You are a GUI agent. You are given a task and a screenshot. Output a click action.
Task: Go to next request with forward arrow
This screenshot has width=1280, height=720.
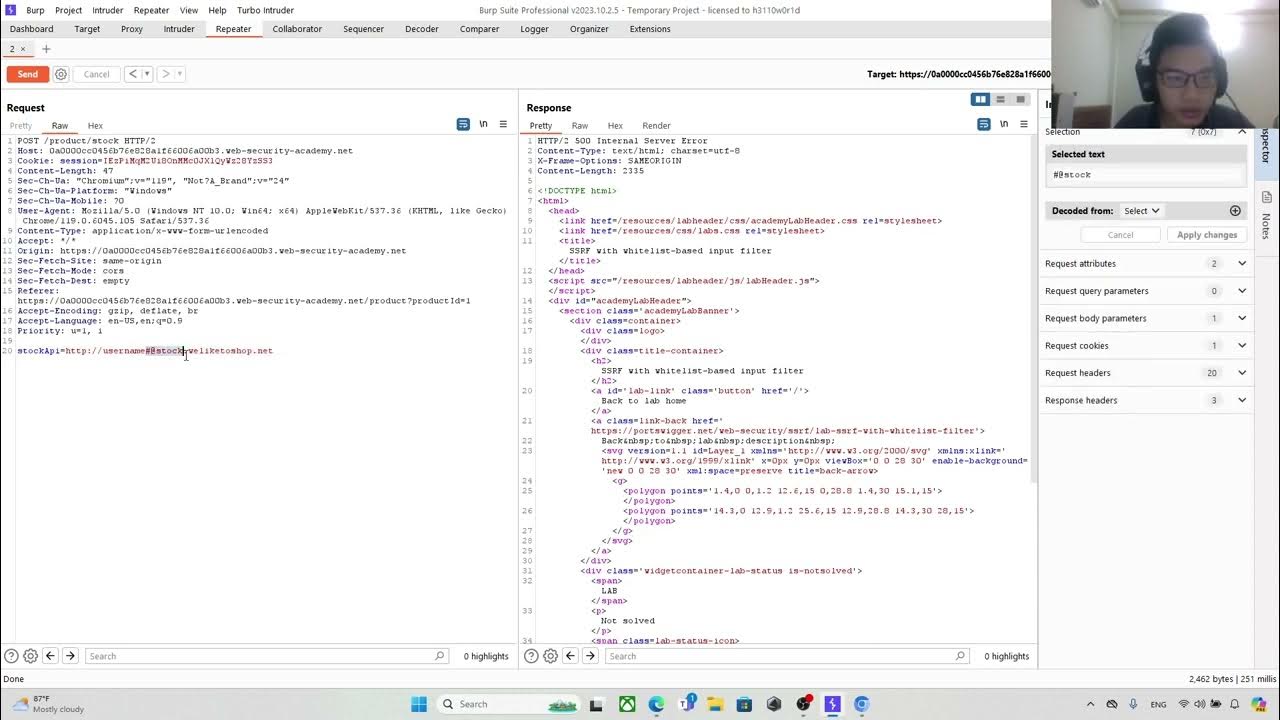click(166, 74)
